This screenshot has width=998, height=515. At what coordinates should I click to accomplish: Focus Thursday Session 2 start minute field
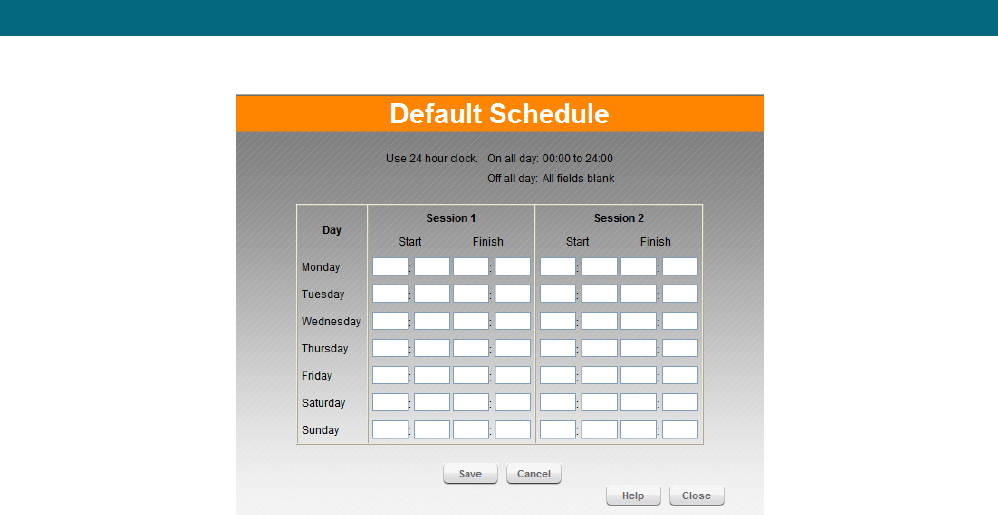point(600,348)
